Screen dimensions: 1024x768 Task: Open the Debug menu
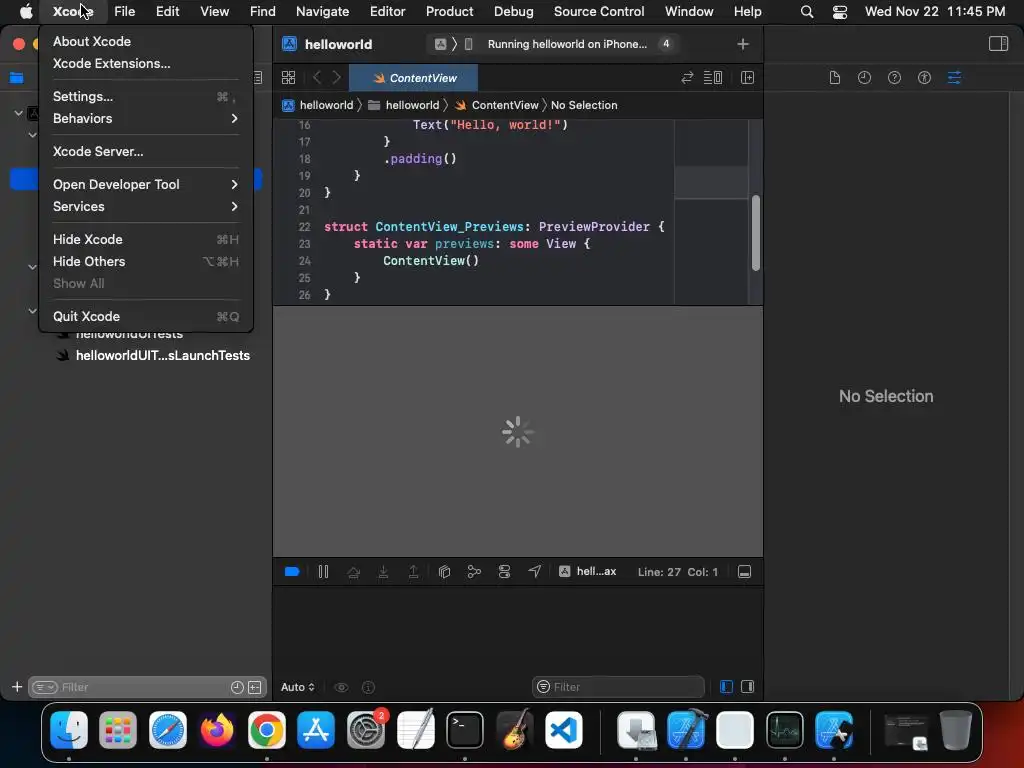513,11
